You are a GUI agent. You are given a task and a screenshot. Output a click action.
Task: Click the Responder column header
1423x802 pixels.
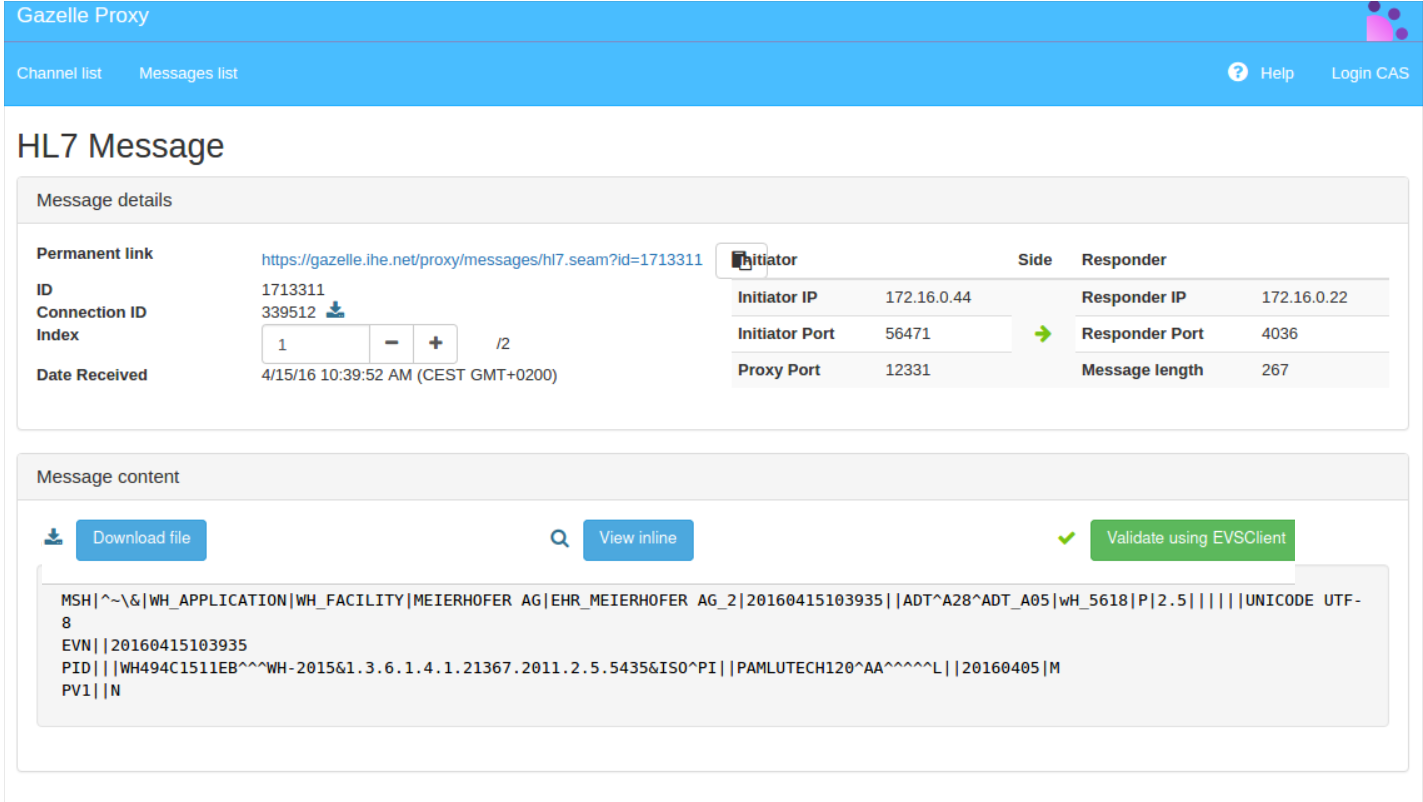tap(1124, 259)
